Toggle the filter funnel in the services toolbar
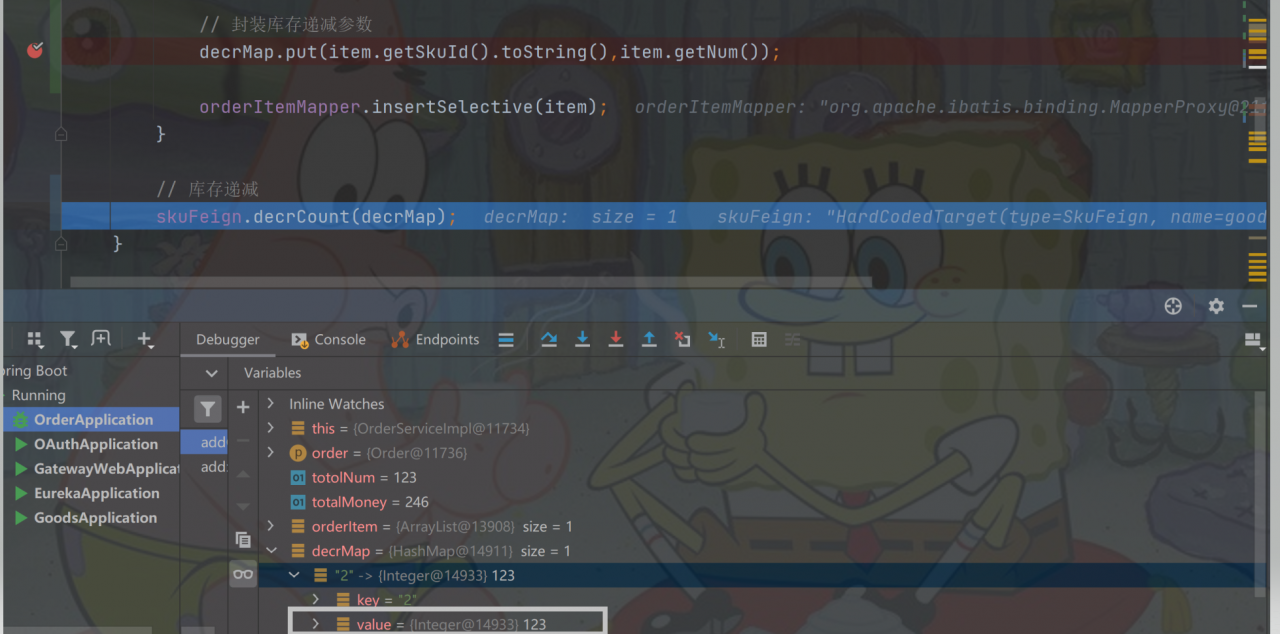The width and height of the screenshot is (1280, 634). 68,339
